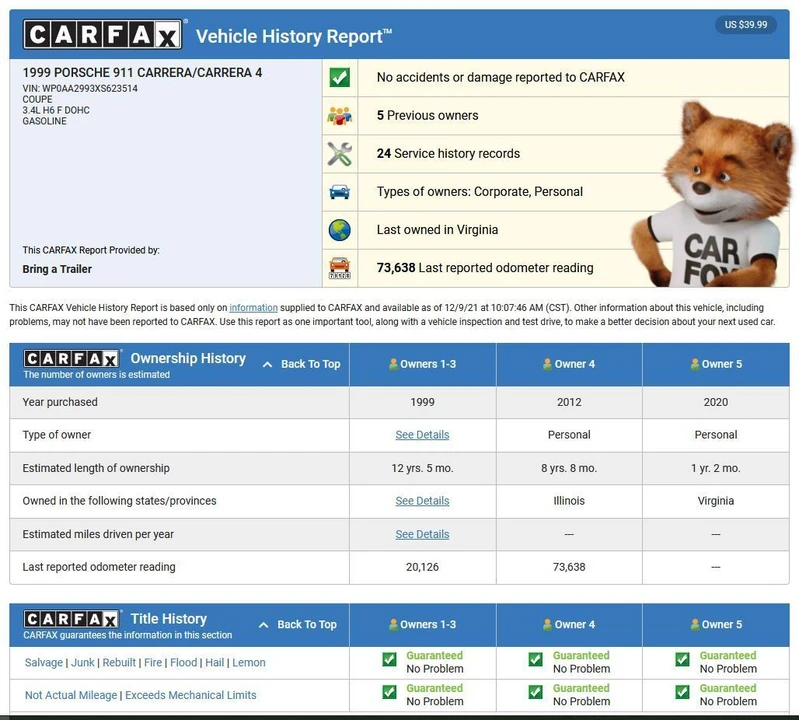Click the wrench icon for service history records
The image size is (799, 720).
[339, 154]
